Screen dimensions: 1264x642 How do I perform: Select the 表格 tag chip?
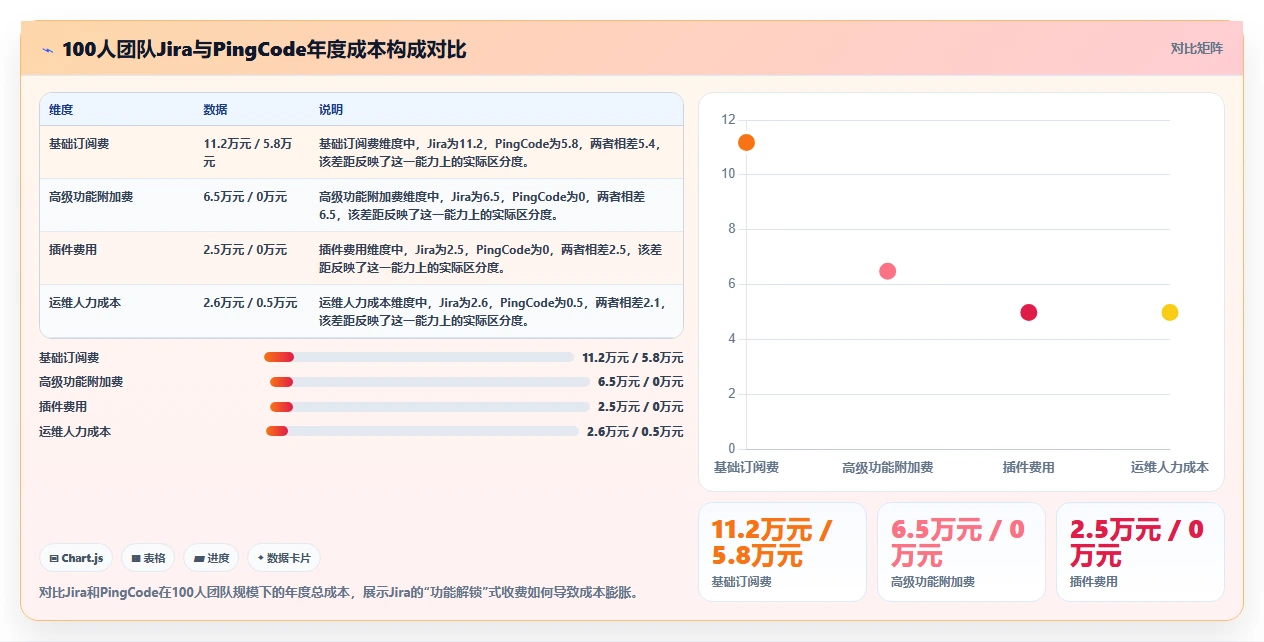pyautogui.click(x=148, y=558)
